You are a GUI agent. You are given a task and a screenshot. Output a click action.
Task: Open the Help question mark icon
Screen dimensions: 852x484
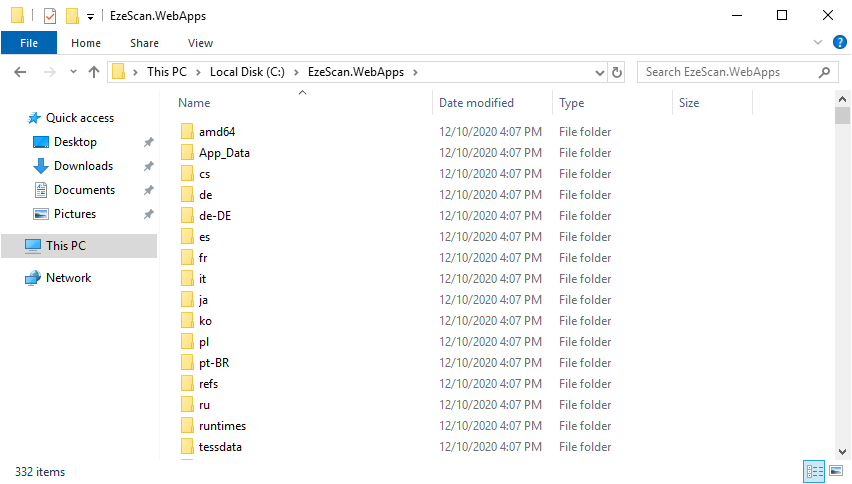point(840,43)
